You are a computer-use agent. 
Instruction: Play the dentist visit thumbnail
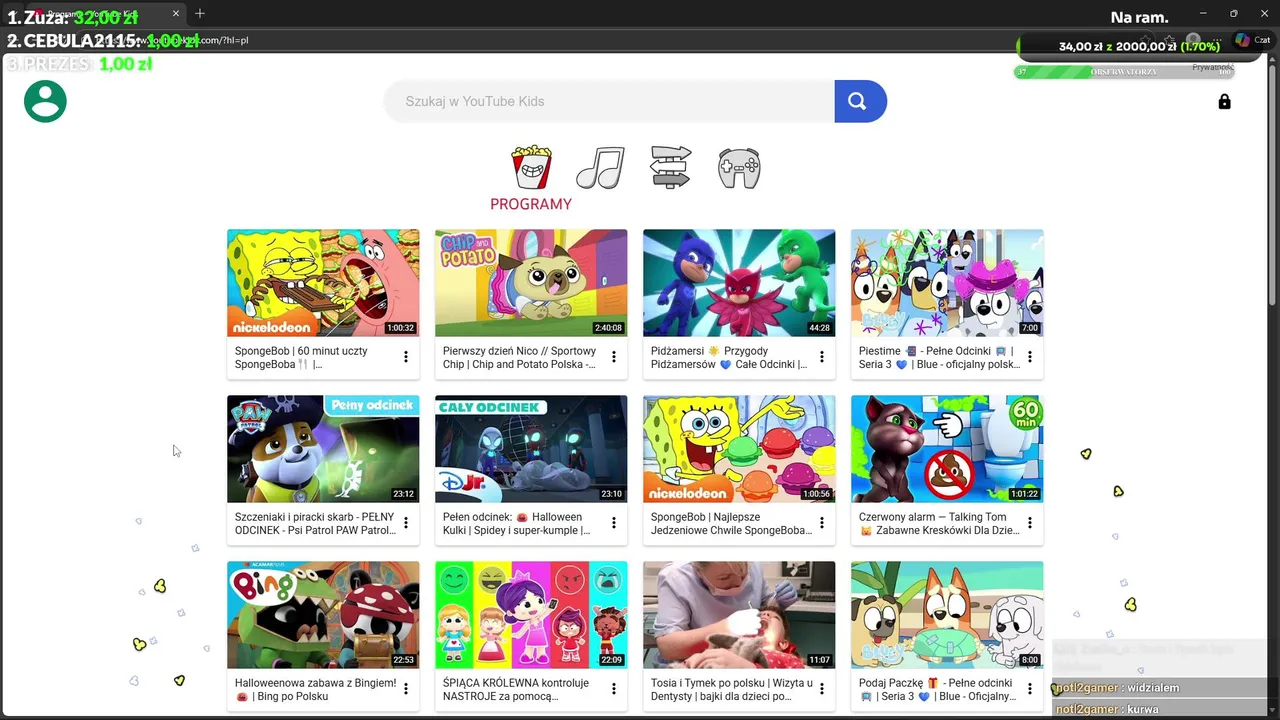coord(739,615)
